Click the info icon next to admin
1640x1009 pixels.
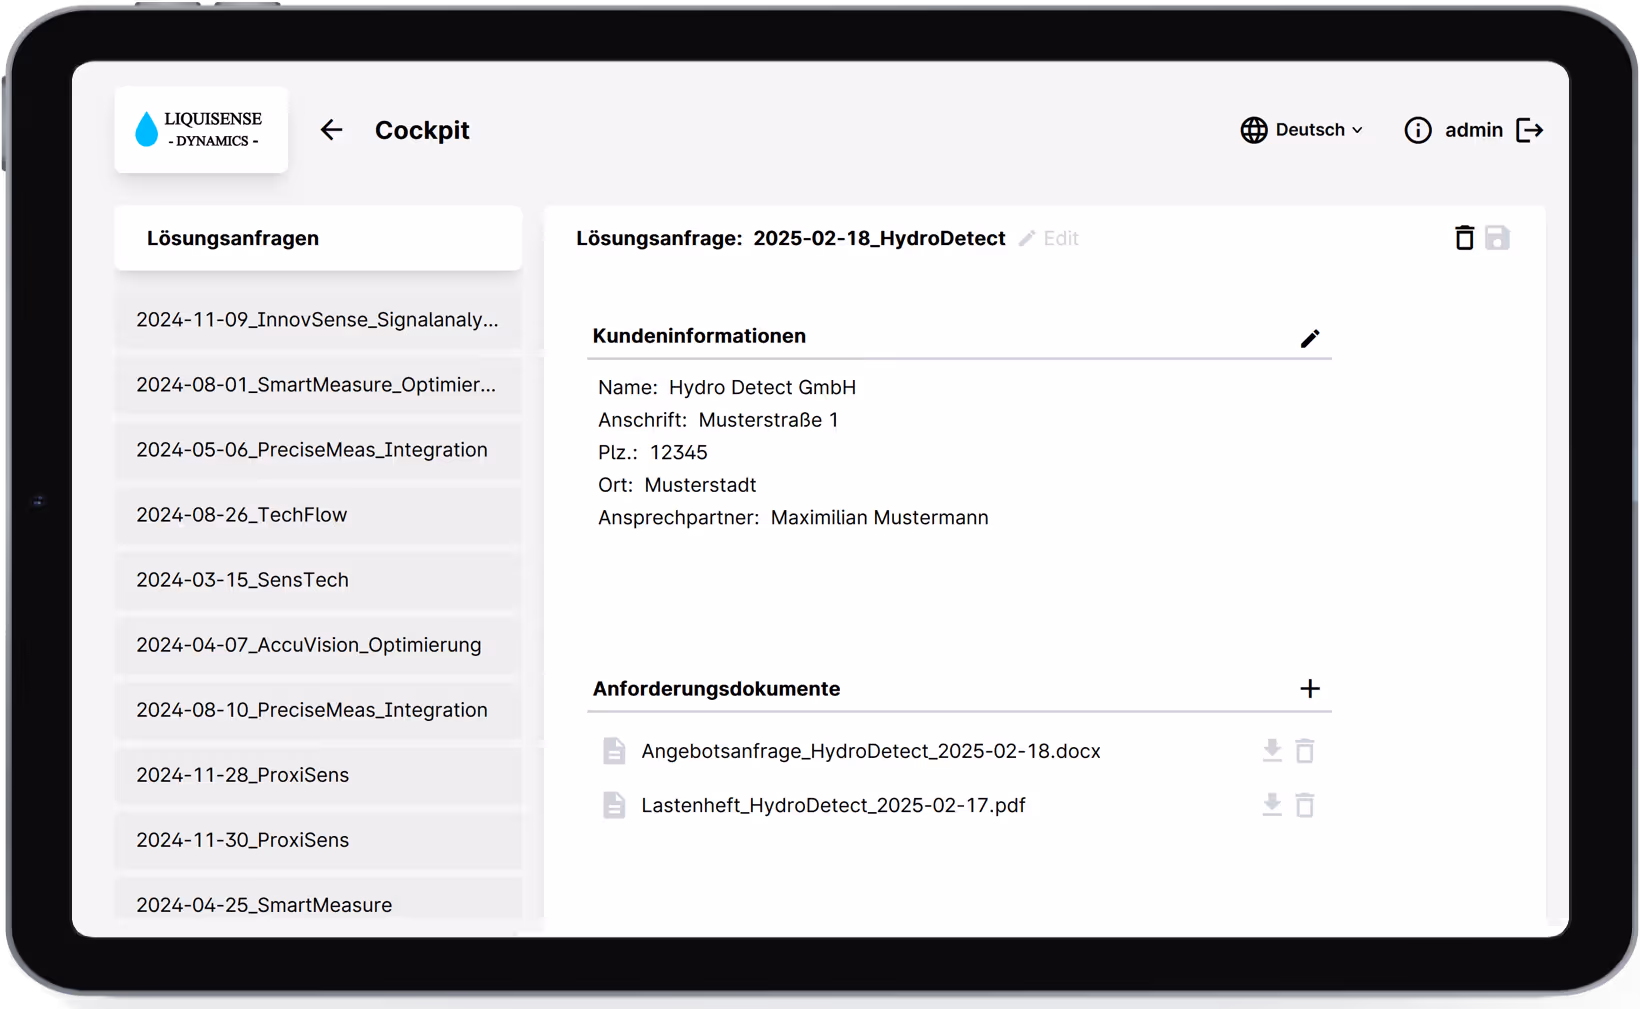1417,130
